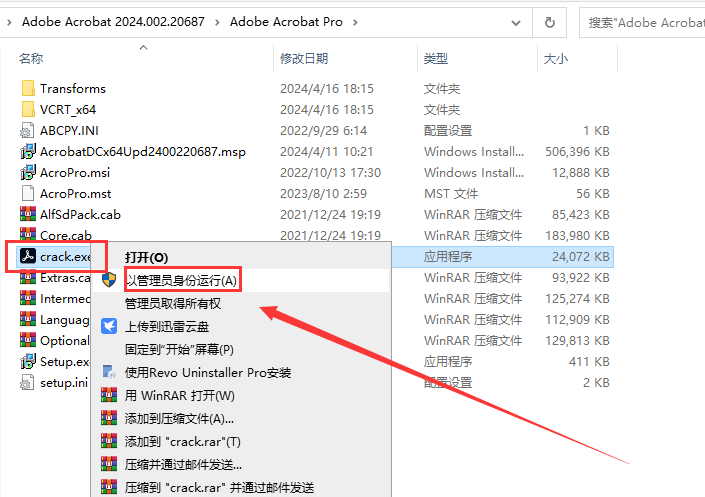Click the Extras.cab archive icon

pyautogui.click(x=28, y=278)
